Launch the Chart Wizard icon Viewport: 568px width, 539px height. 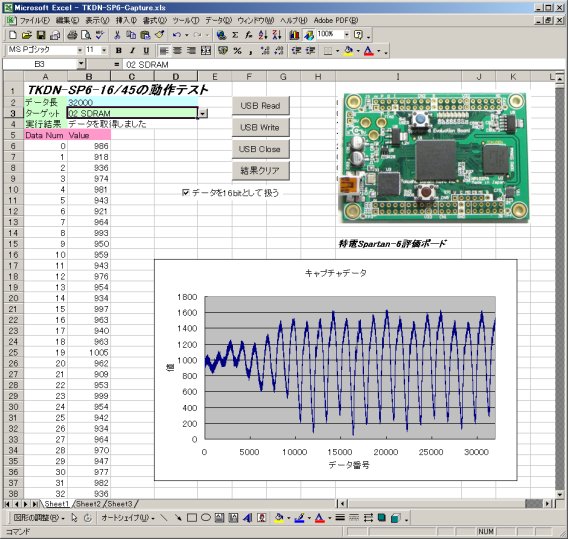pyautogui.click(x=294, y=35)
